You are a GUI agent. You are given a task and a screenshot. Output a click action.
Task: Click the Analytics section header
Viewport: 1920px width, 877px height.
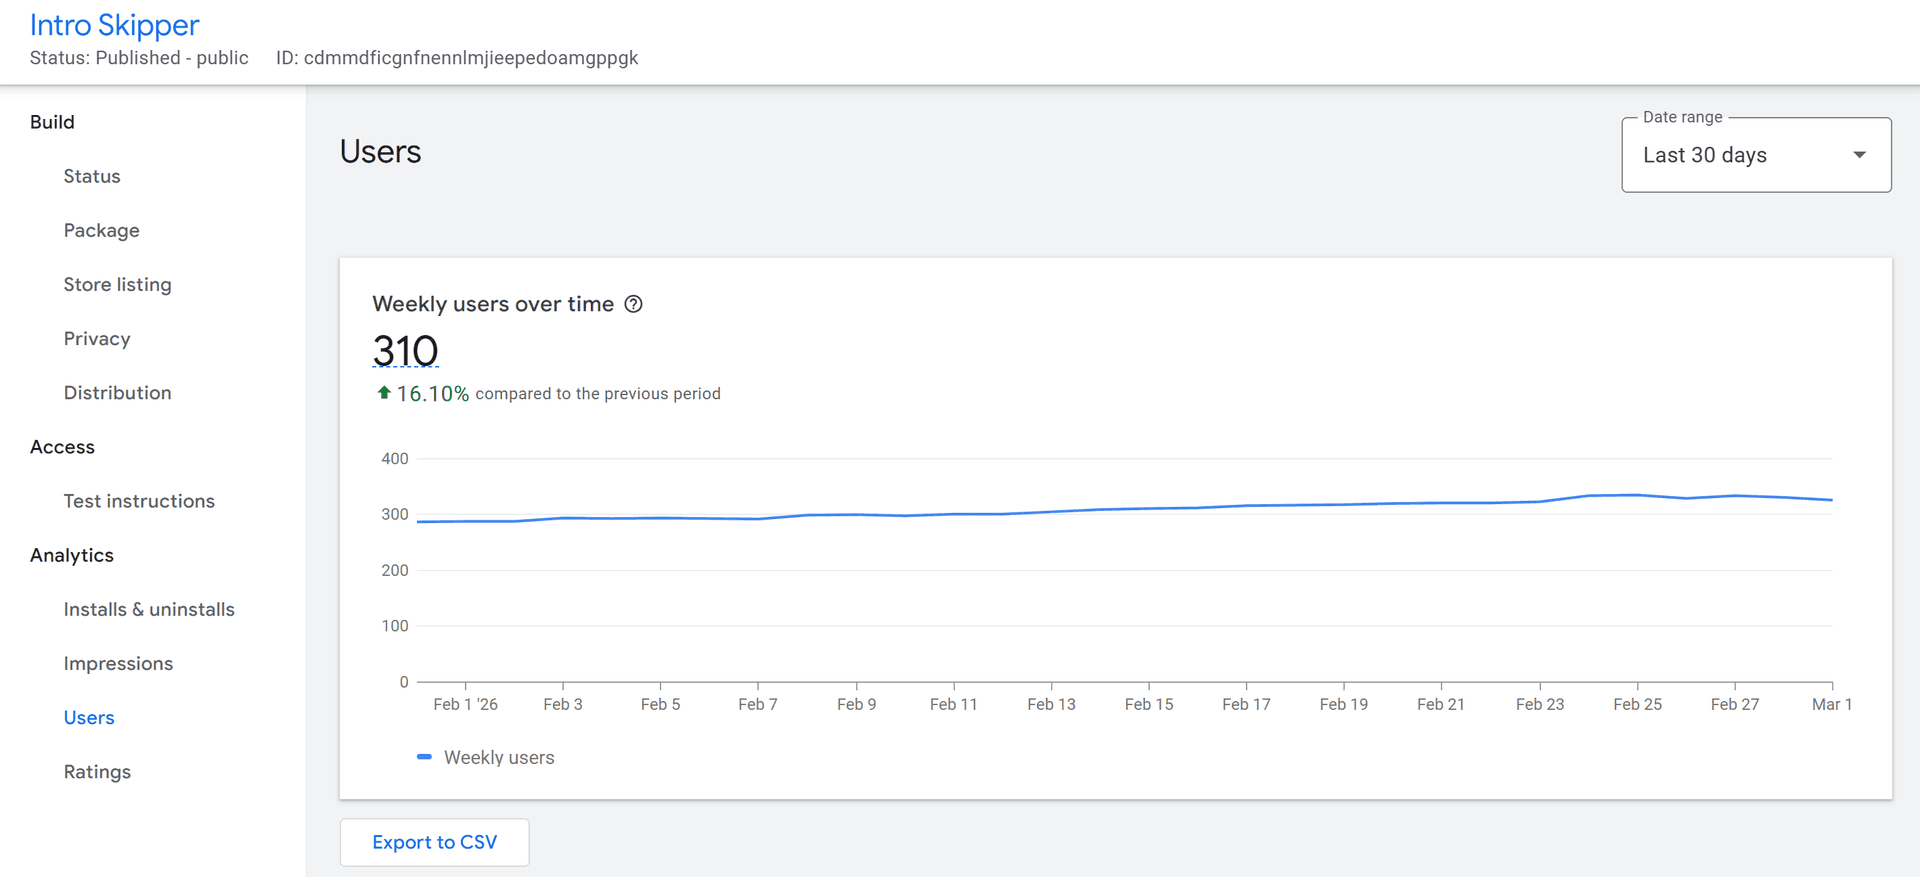(72, 555)
